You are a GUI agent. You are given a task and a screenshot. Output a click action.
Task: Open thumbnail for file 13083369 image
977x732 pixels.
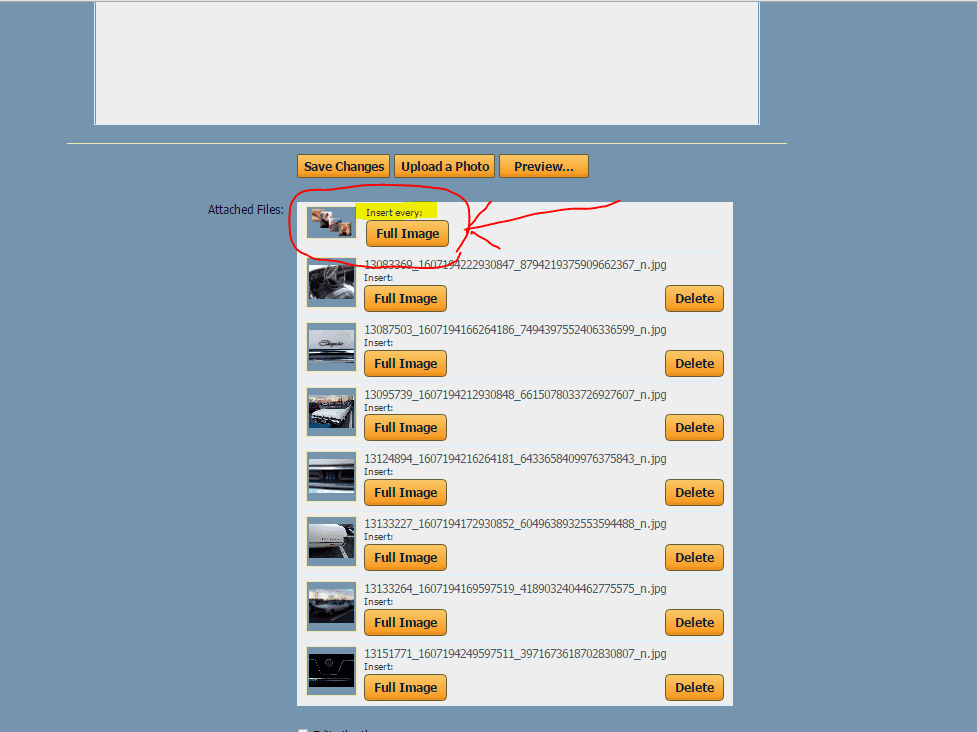coord(331,282)
